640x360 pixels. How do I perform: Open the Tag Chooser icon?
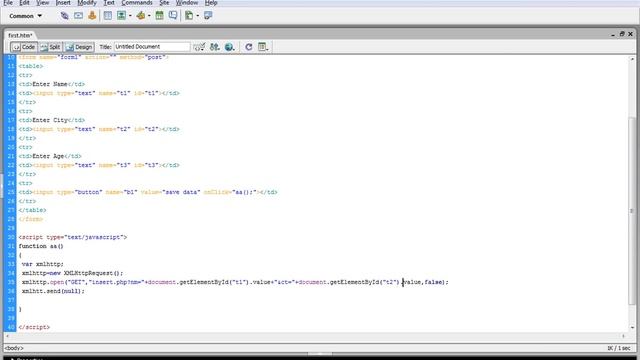tap(208, 16)
